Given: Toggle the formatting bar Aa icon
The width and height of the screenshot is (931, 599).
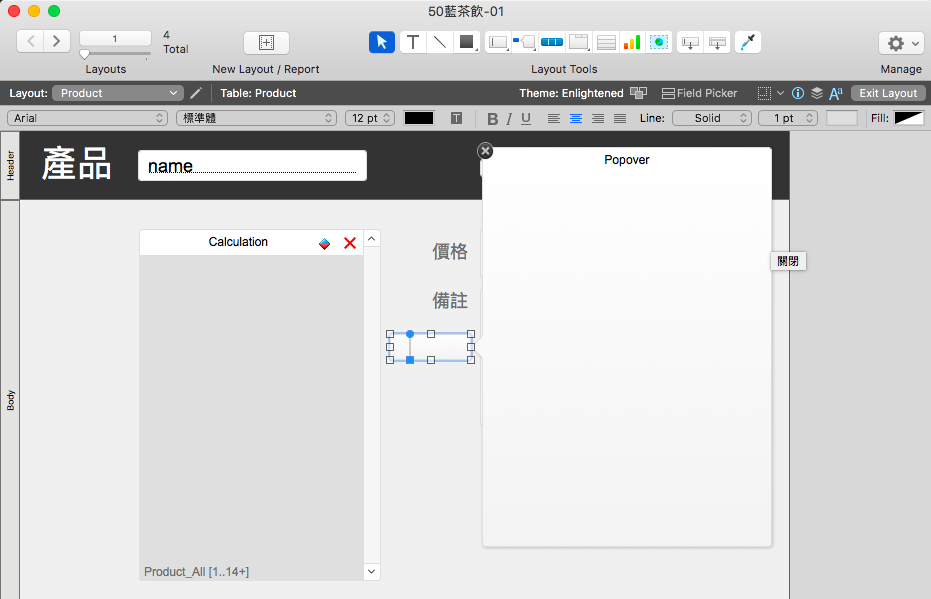Looking at the screenshot, I should (x=836, y=93).
